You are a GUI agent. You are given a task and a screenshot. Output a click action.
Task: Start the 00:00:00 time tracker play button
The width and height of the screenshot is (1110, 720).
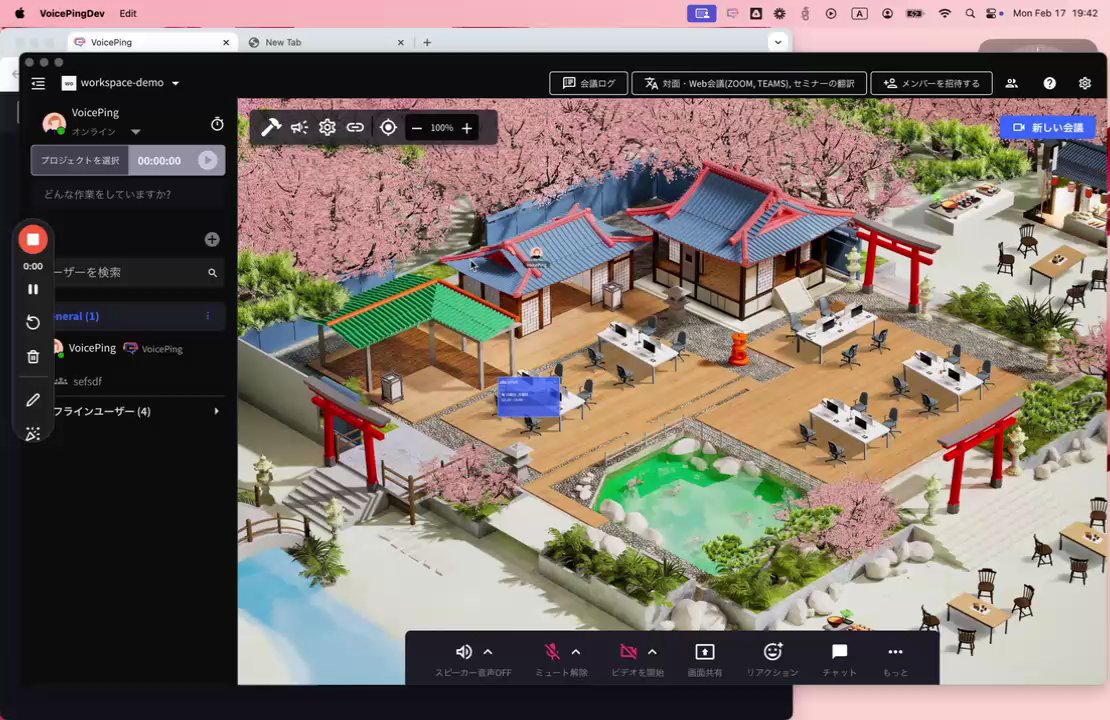tap(207, 161)
